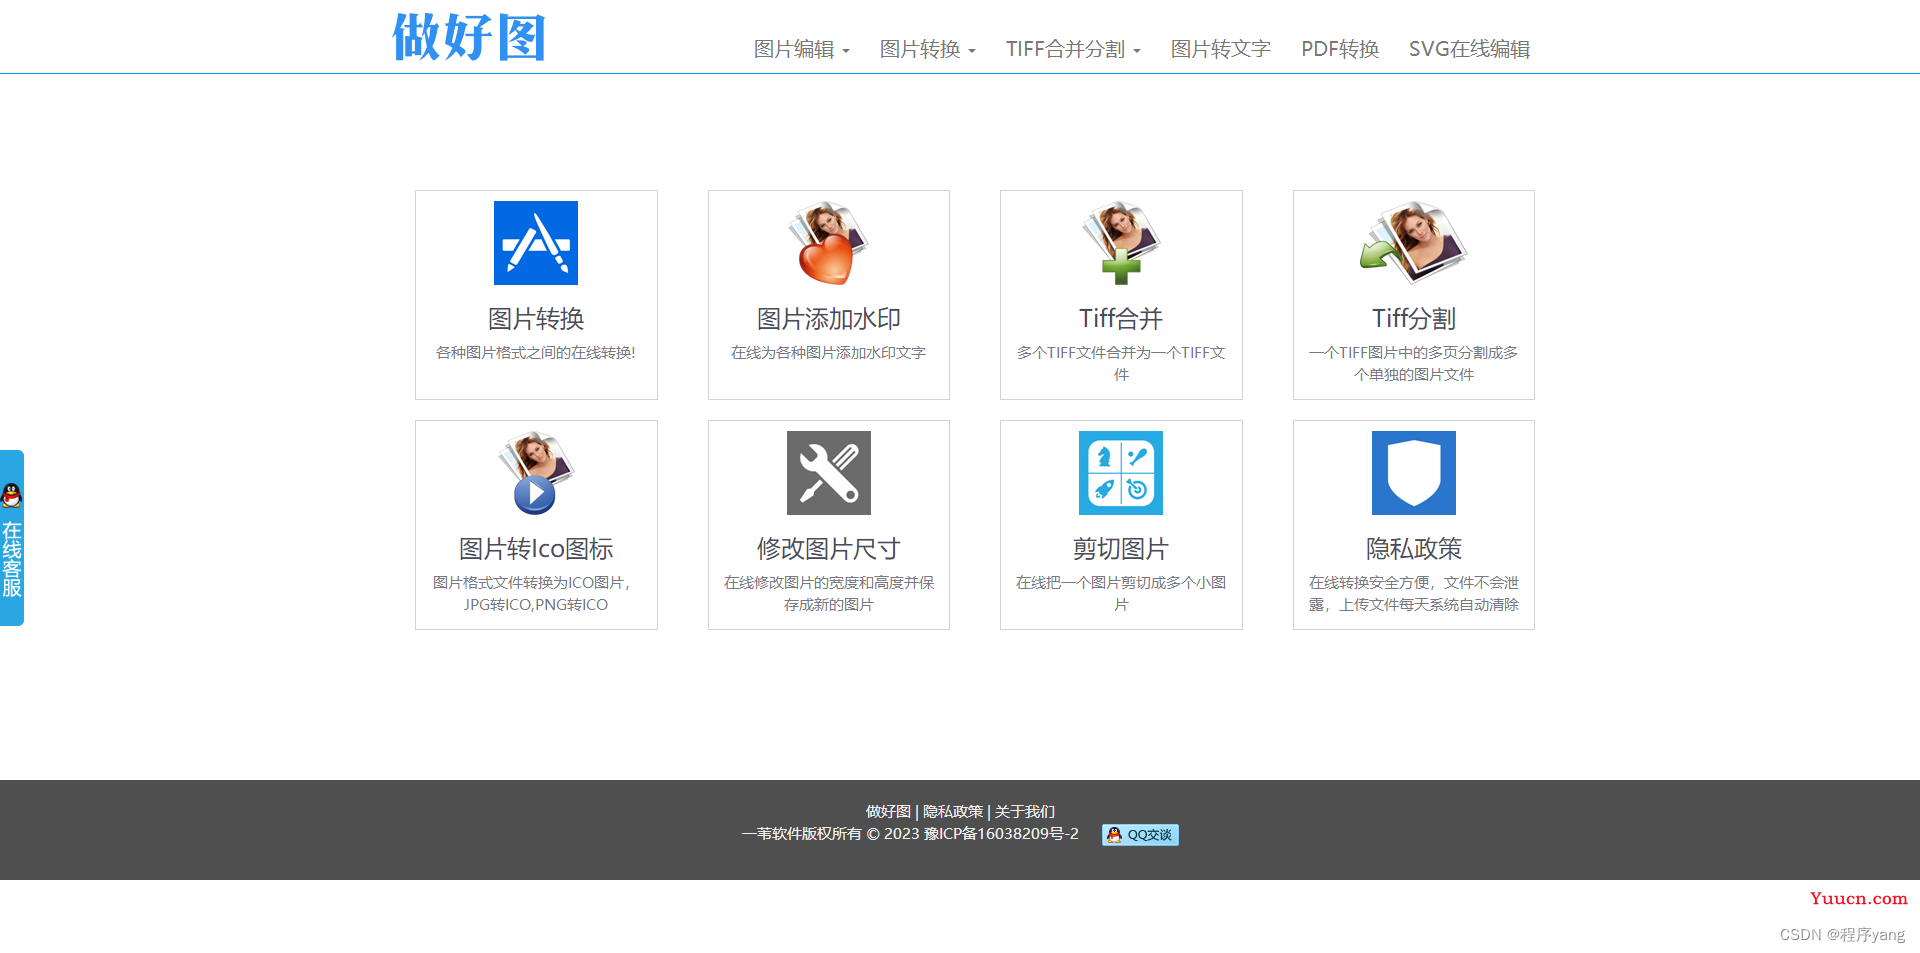Click the 隐私政策 link in the footer
Viewport: 1920px width, 953px height.
[x=952, y=812]
